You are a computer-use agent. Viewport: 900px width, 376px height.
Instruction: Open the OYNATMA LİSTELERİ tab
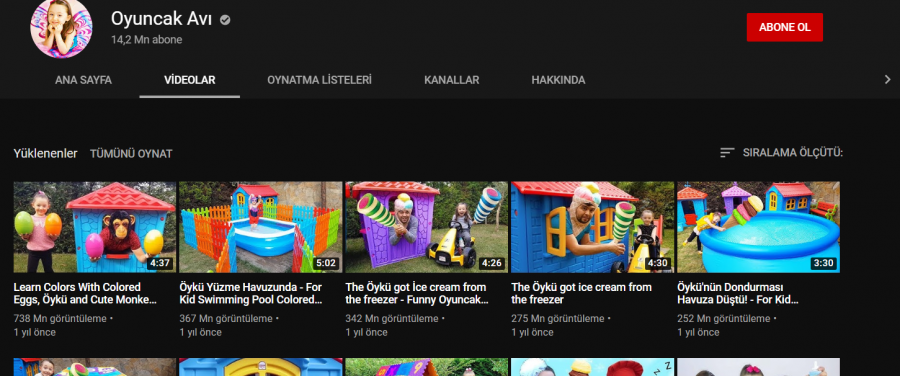click(319, 80)
